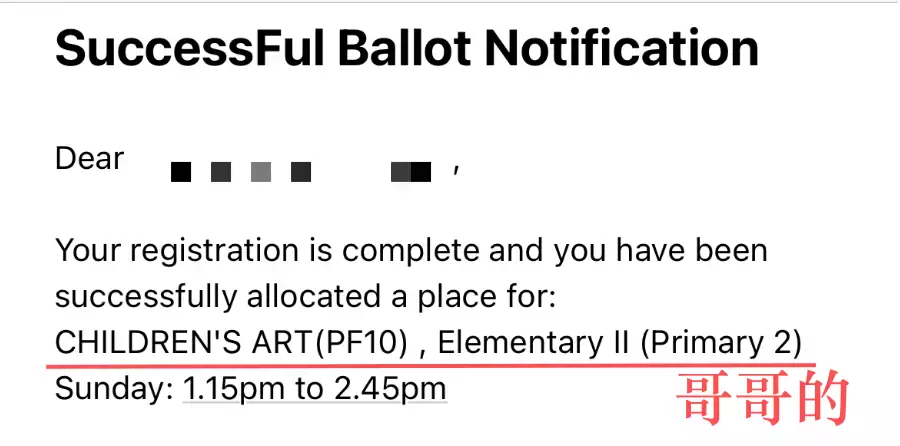
Task: Click the red Chinese annotation "哥哥的"
Action: click(763, 397)
